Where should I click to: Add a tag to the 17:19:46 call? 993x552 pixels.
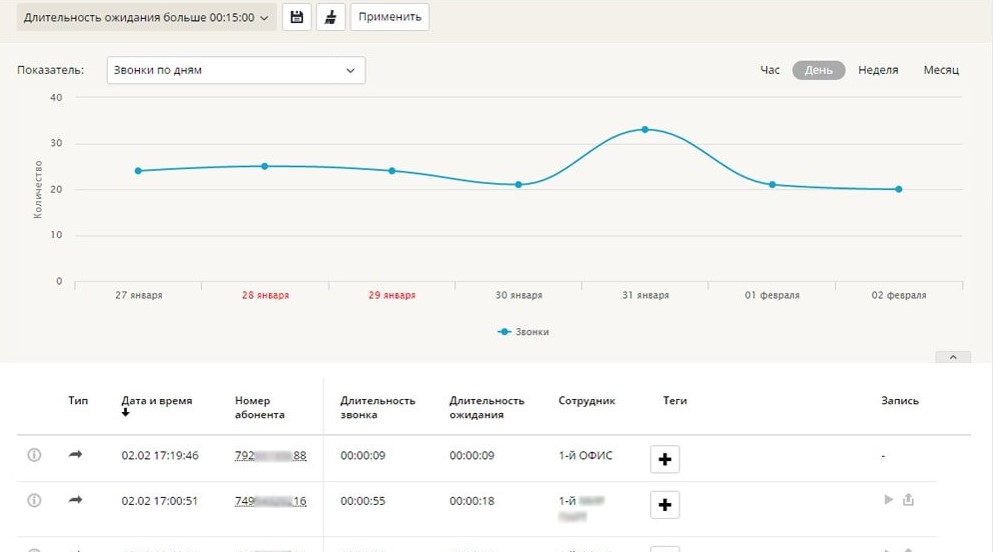point(665,459)
